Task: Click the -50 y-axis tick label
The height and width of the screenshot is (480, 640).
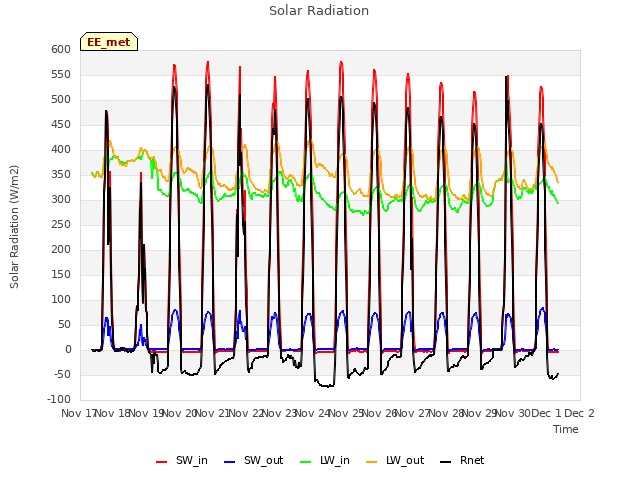Action: tap(61, 374)
